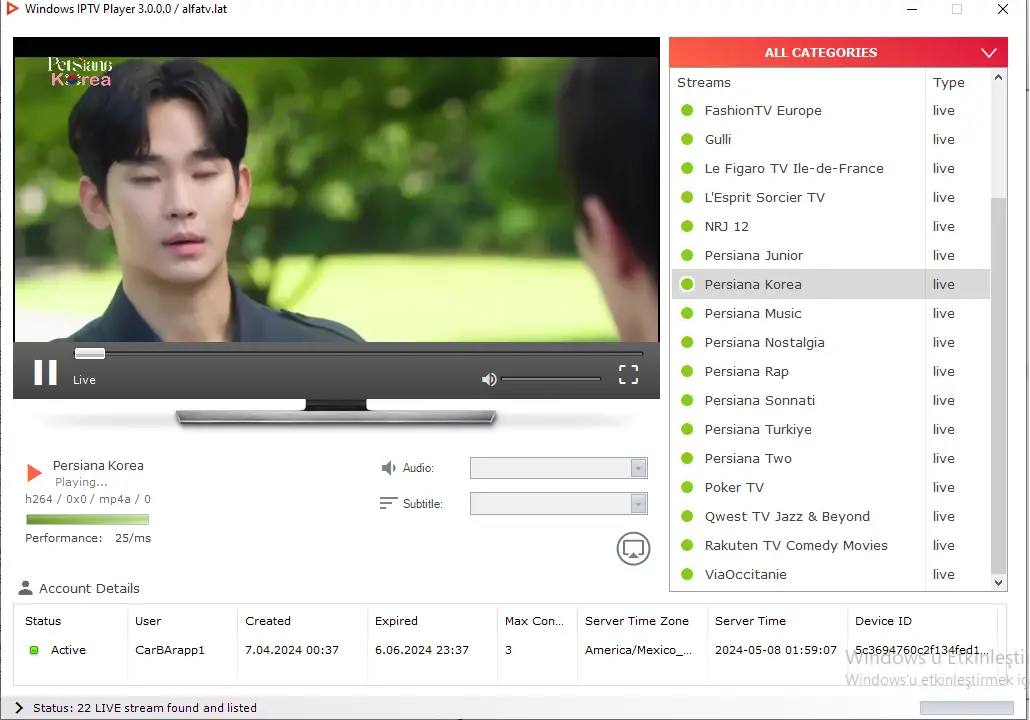Click the expiry date 6.06.2024 23:37

(x=422, y=650)
